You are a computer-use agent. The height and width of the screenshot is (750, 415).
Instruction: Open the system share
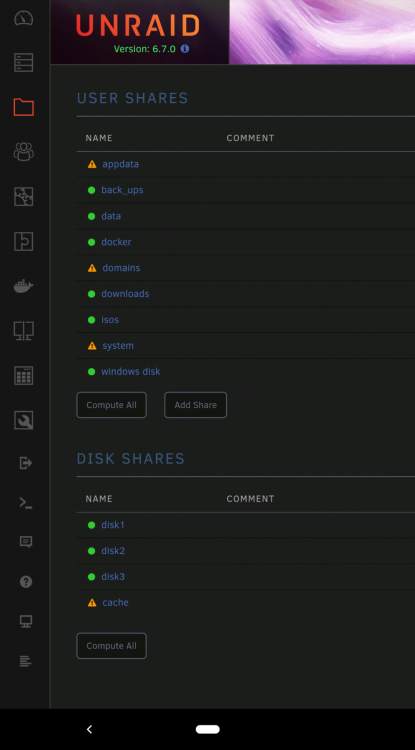point(118,345)
